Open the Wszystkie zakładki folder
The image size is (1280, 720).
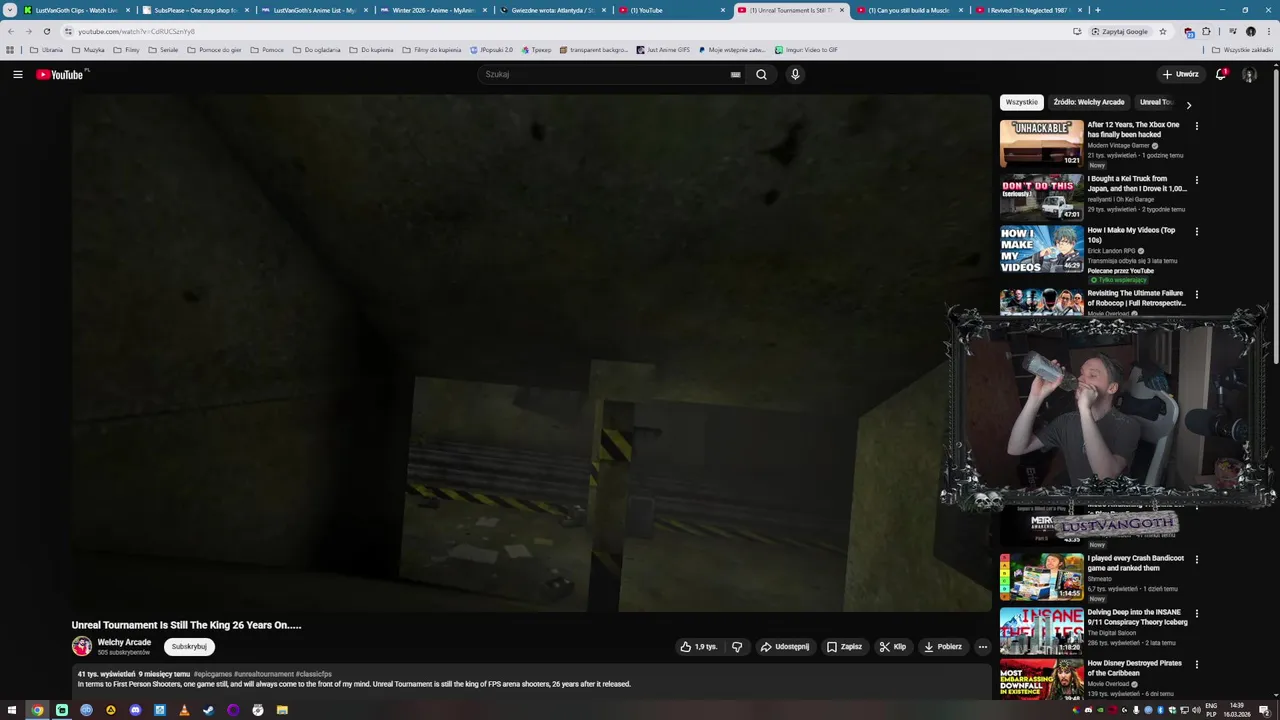pyautogui.click(x=1243, y=49)
